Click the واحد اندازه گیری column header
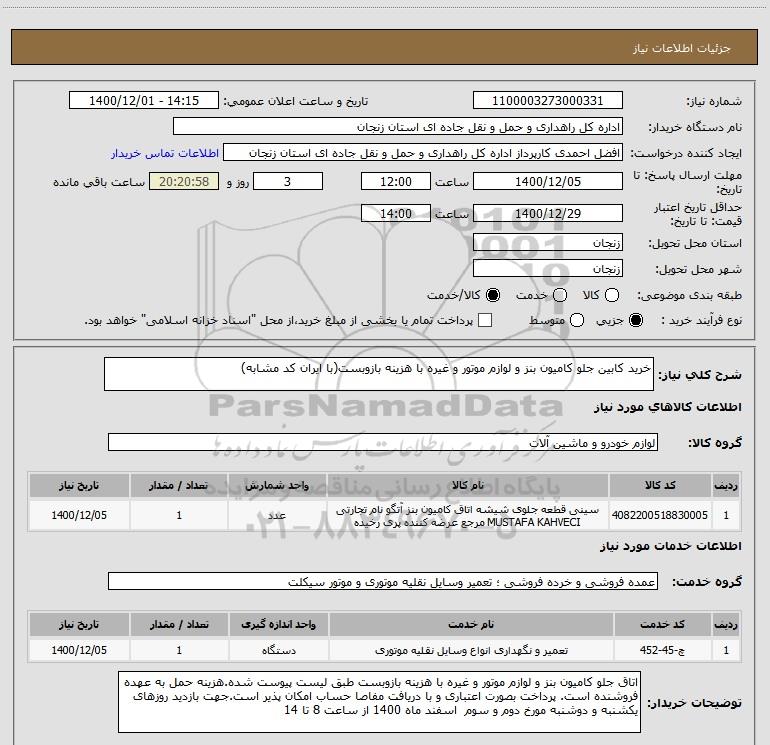Screen dimensions: 770x745 point(278,624)
